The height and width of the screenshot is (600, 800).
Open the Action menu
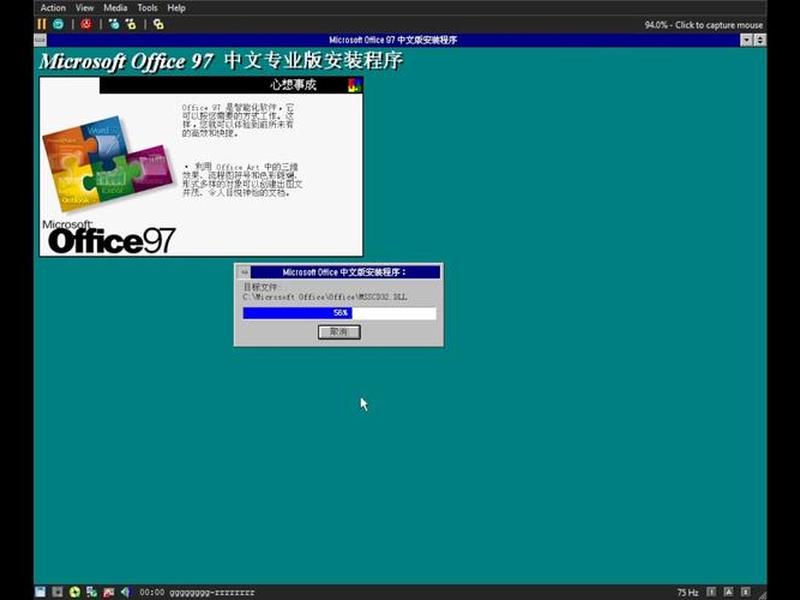click(x=53, y=8)
